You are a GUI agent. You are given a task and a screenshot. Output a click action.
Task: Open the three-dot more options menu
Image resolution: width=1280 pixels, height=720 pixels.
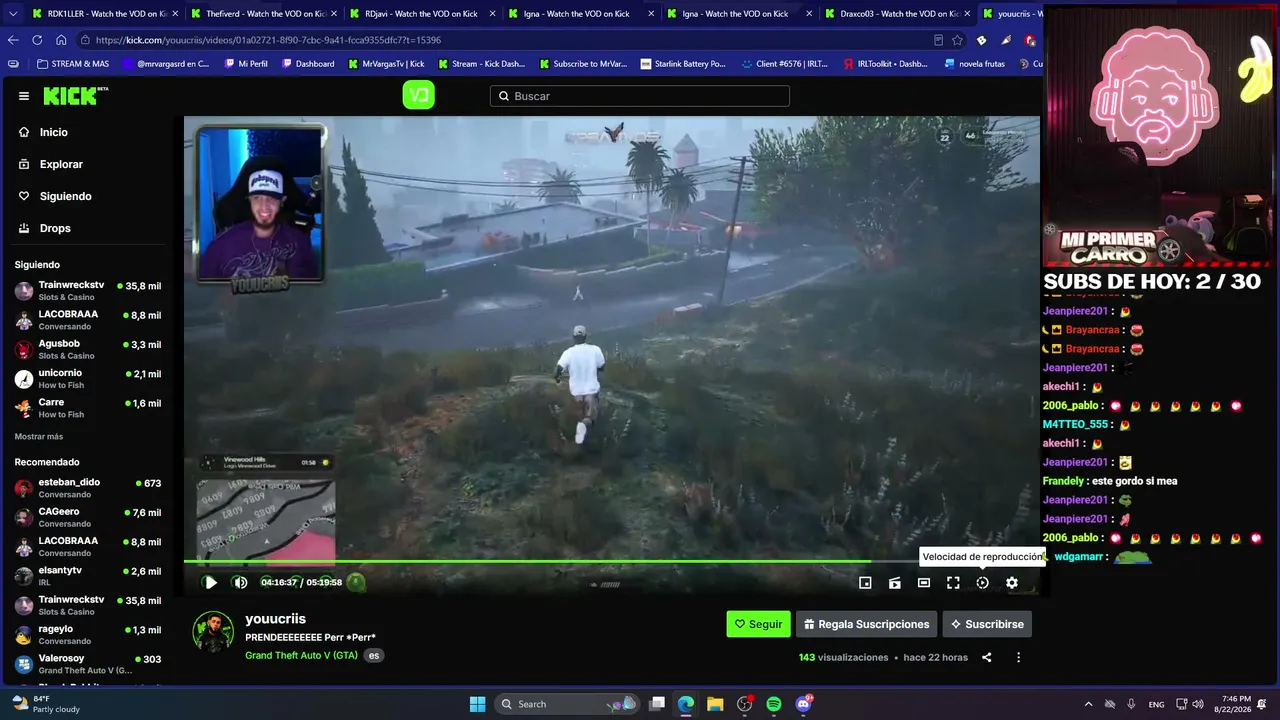(1018, 658)
